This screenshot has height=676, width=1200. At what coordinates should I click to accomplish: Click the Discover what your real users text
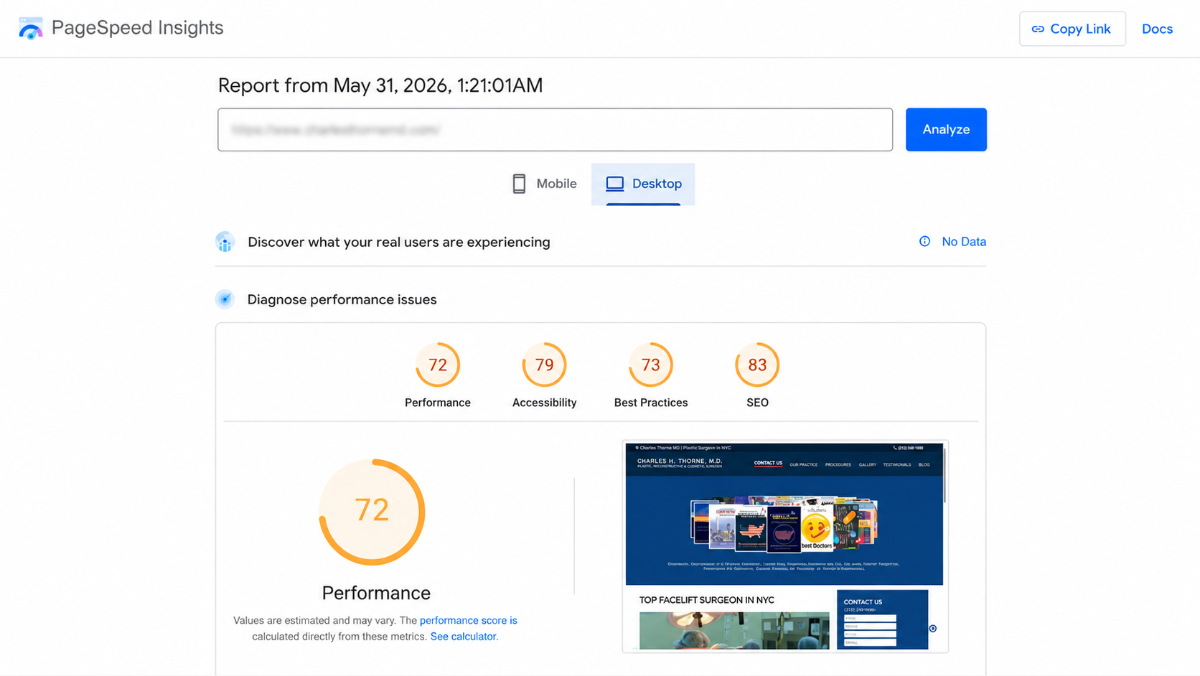[399, 242]
